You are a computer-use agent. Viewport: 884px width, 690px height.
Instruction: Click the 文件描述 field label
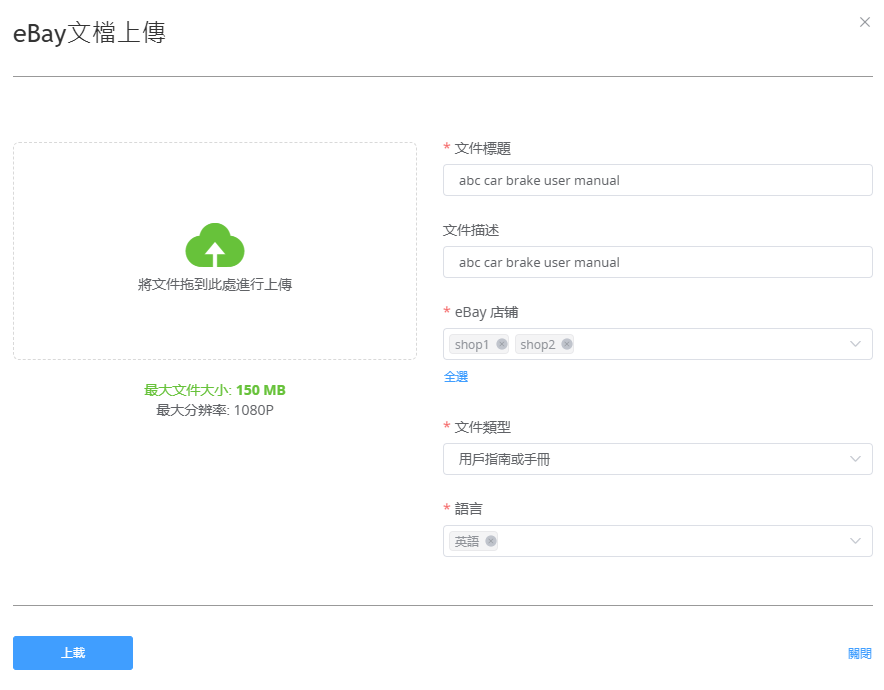pos(471,230)
